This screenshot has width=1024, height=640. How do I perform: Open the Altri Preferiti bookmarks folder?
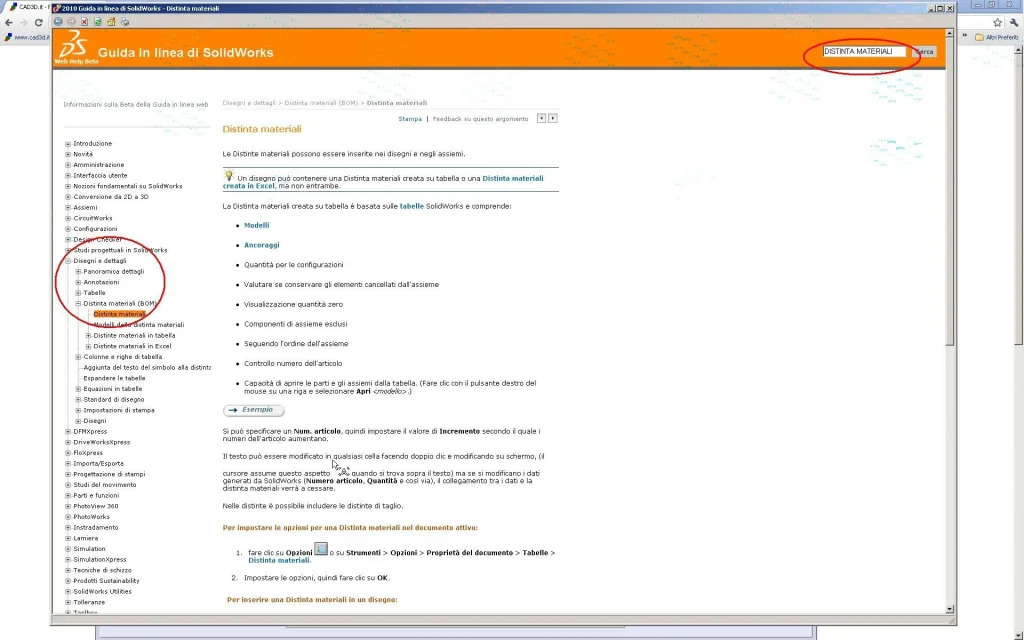pyautogui.click(x=997, y=37)
